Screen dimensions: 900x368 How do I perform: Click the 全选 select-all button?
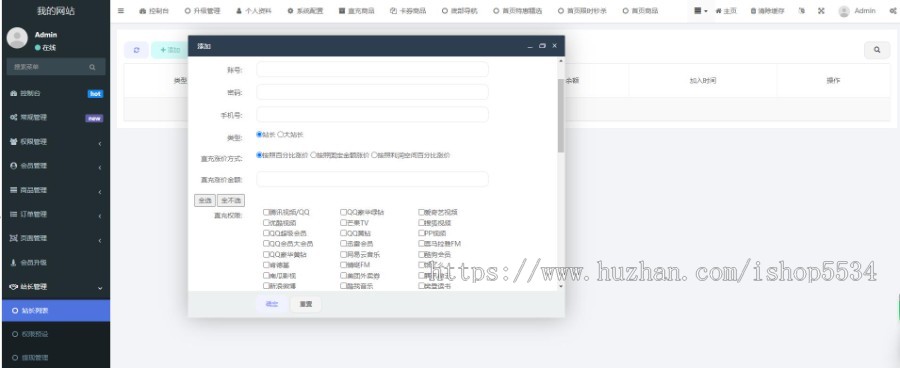click(x=205, y=200)
